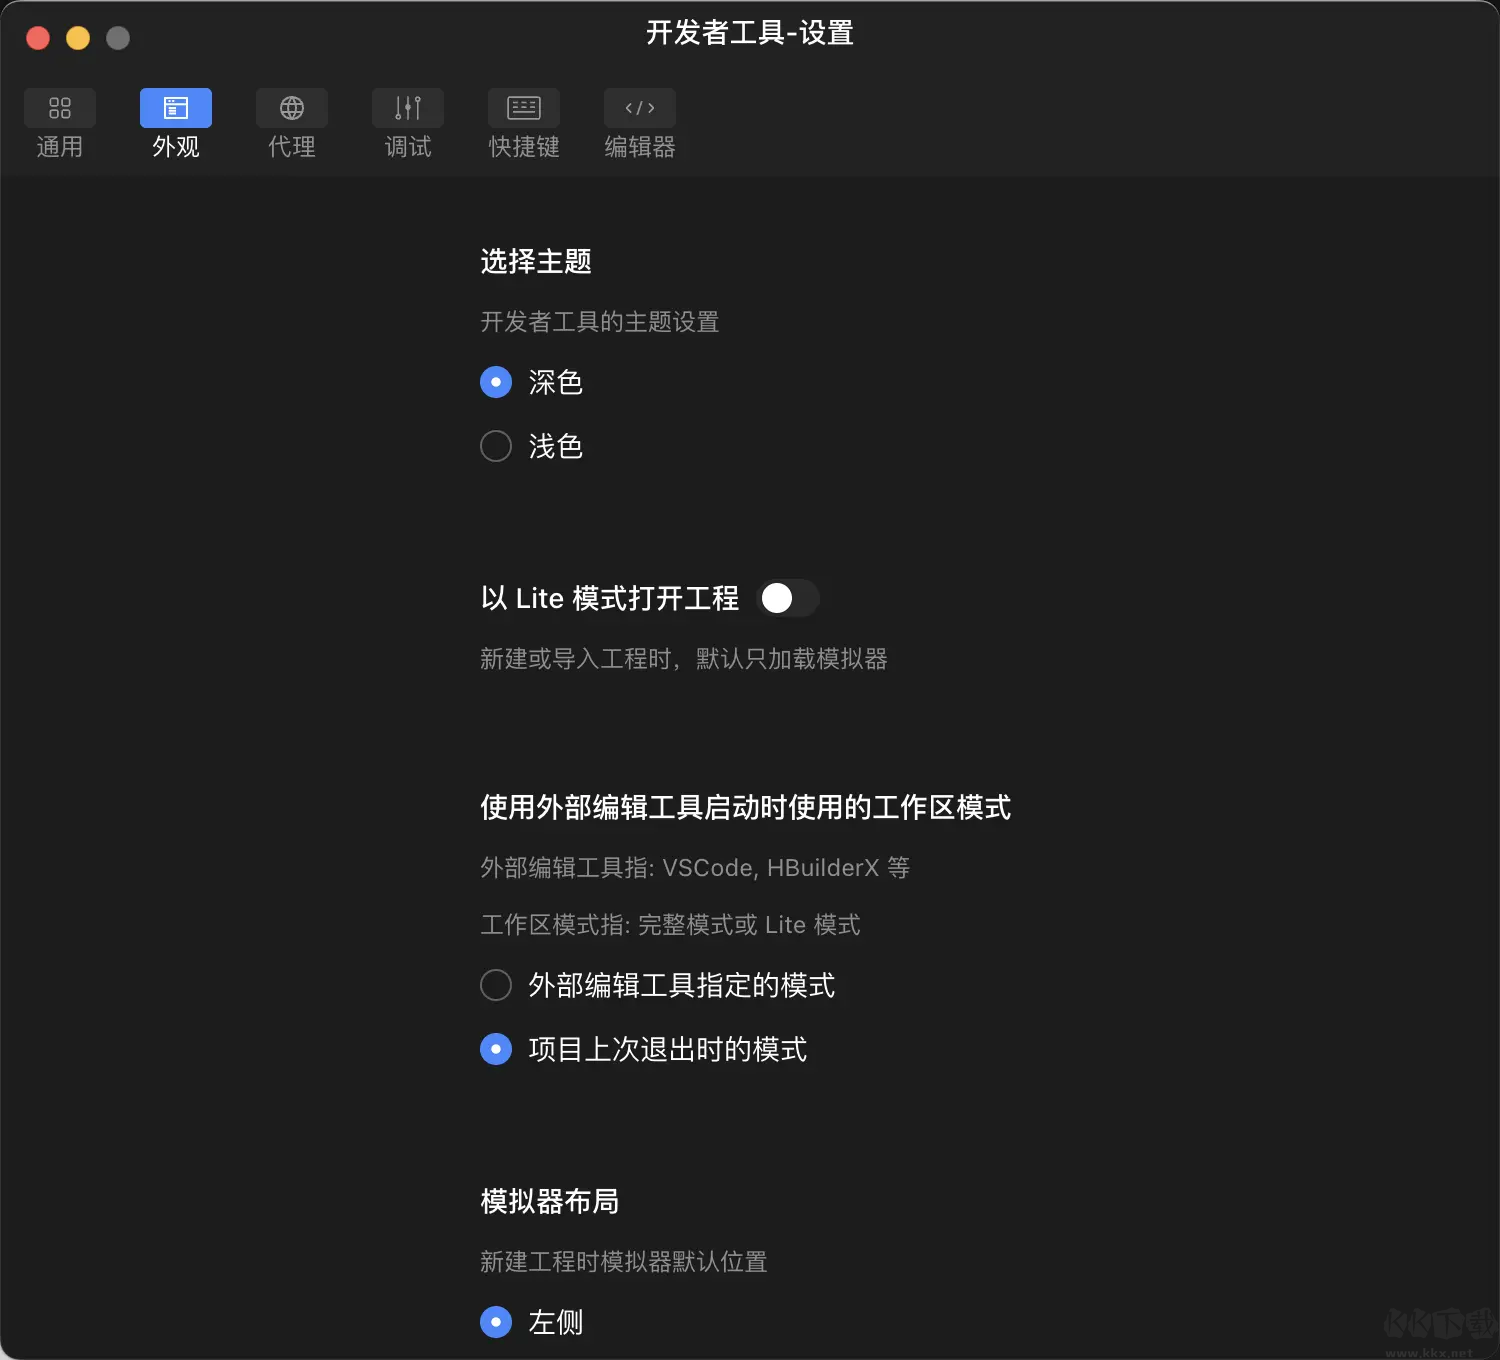
Task: Open the 通用 settings tab icon
Action: tap(59, 107)
